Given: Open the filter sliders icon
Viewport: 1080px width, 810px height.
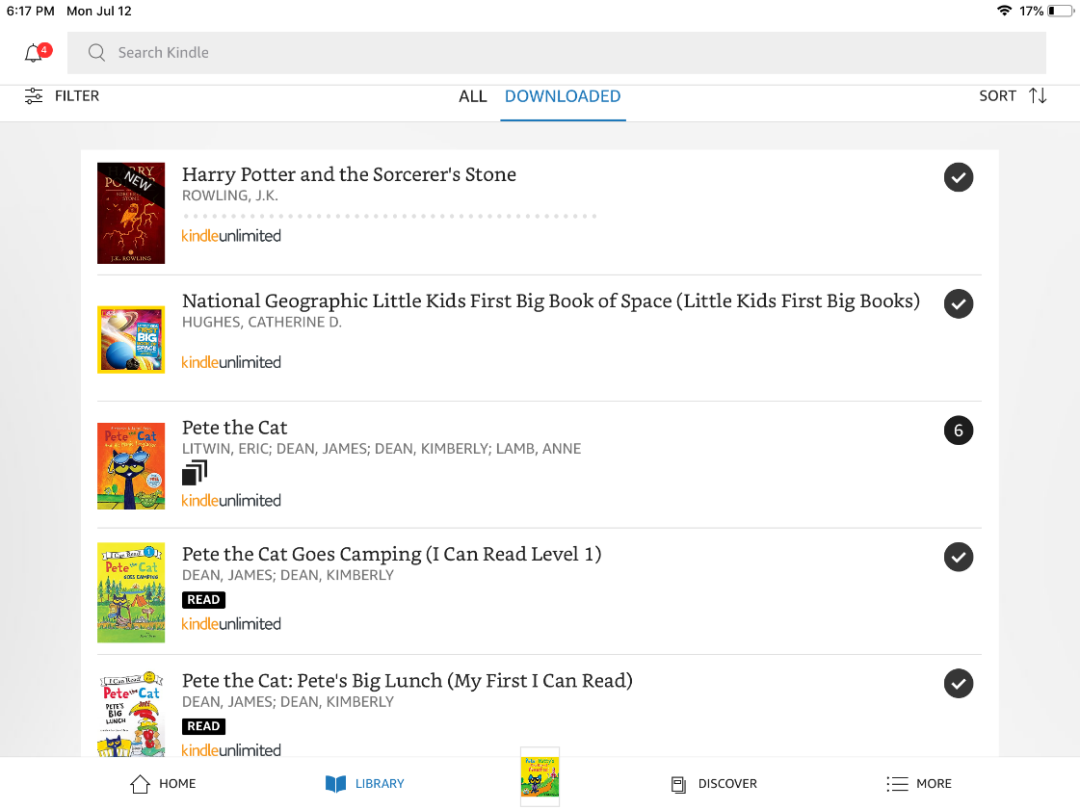Looking at the screenshot, I should tap(33, 96).
